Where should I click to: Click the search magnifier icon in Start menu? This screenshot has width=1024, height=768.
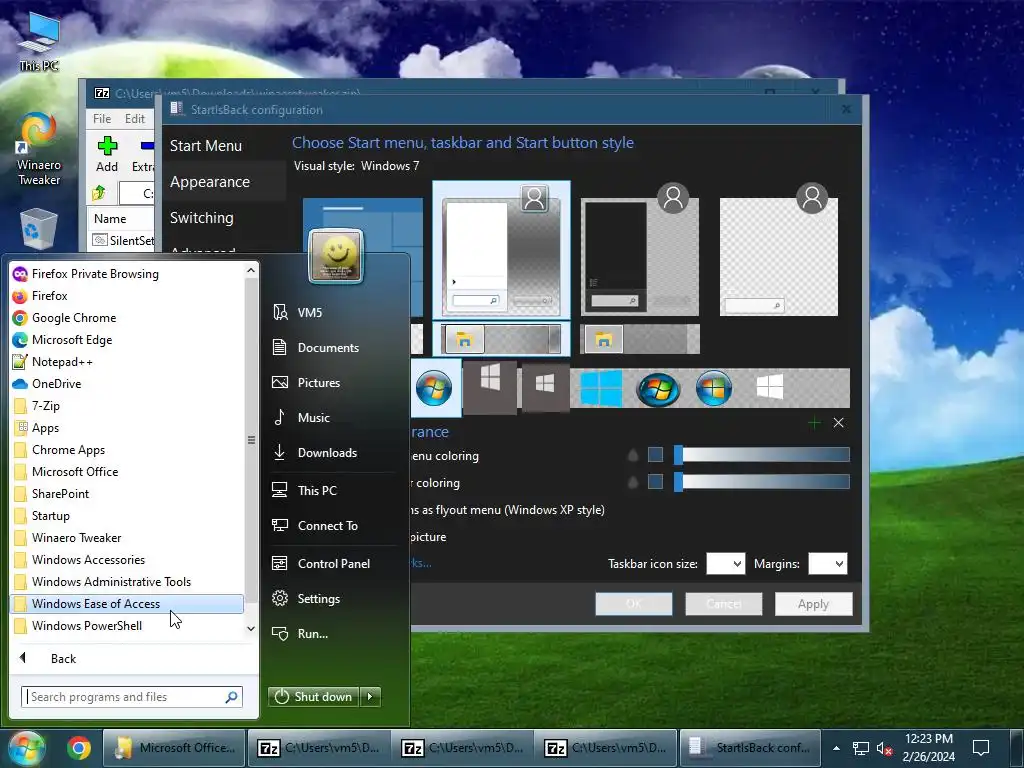pyautogui.click(x=231, y=697)
